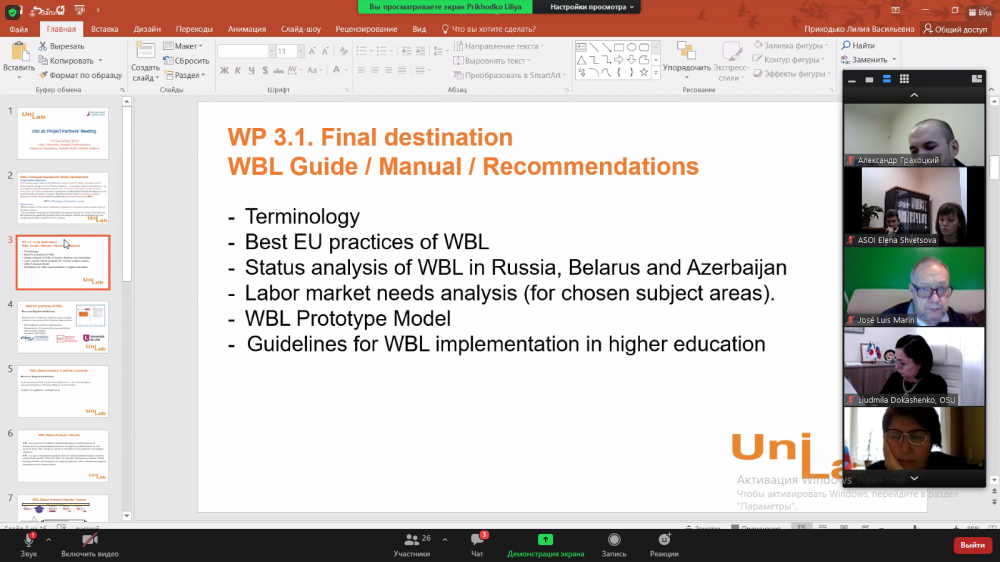1000x562 pixels.
Task: Open Shape fill (Заливка фигуры) options
Action: pyautogui.click(x=790, y=45)
